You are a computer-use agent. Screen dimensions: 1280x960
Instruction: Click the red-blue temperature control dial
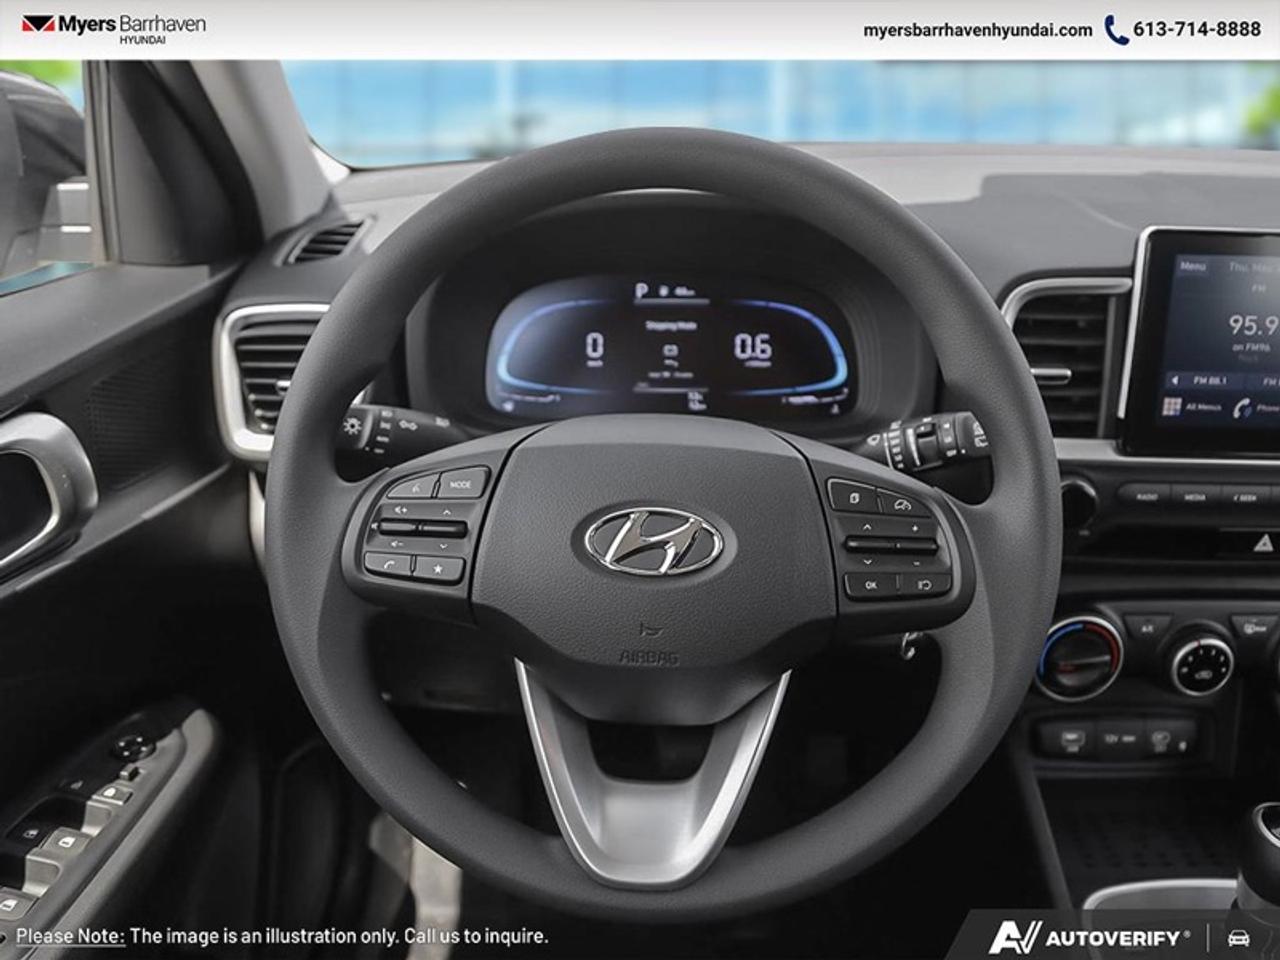(1080, 657)
